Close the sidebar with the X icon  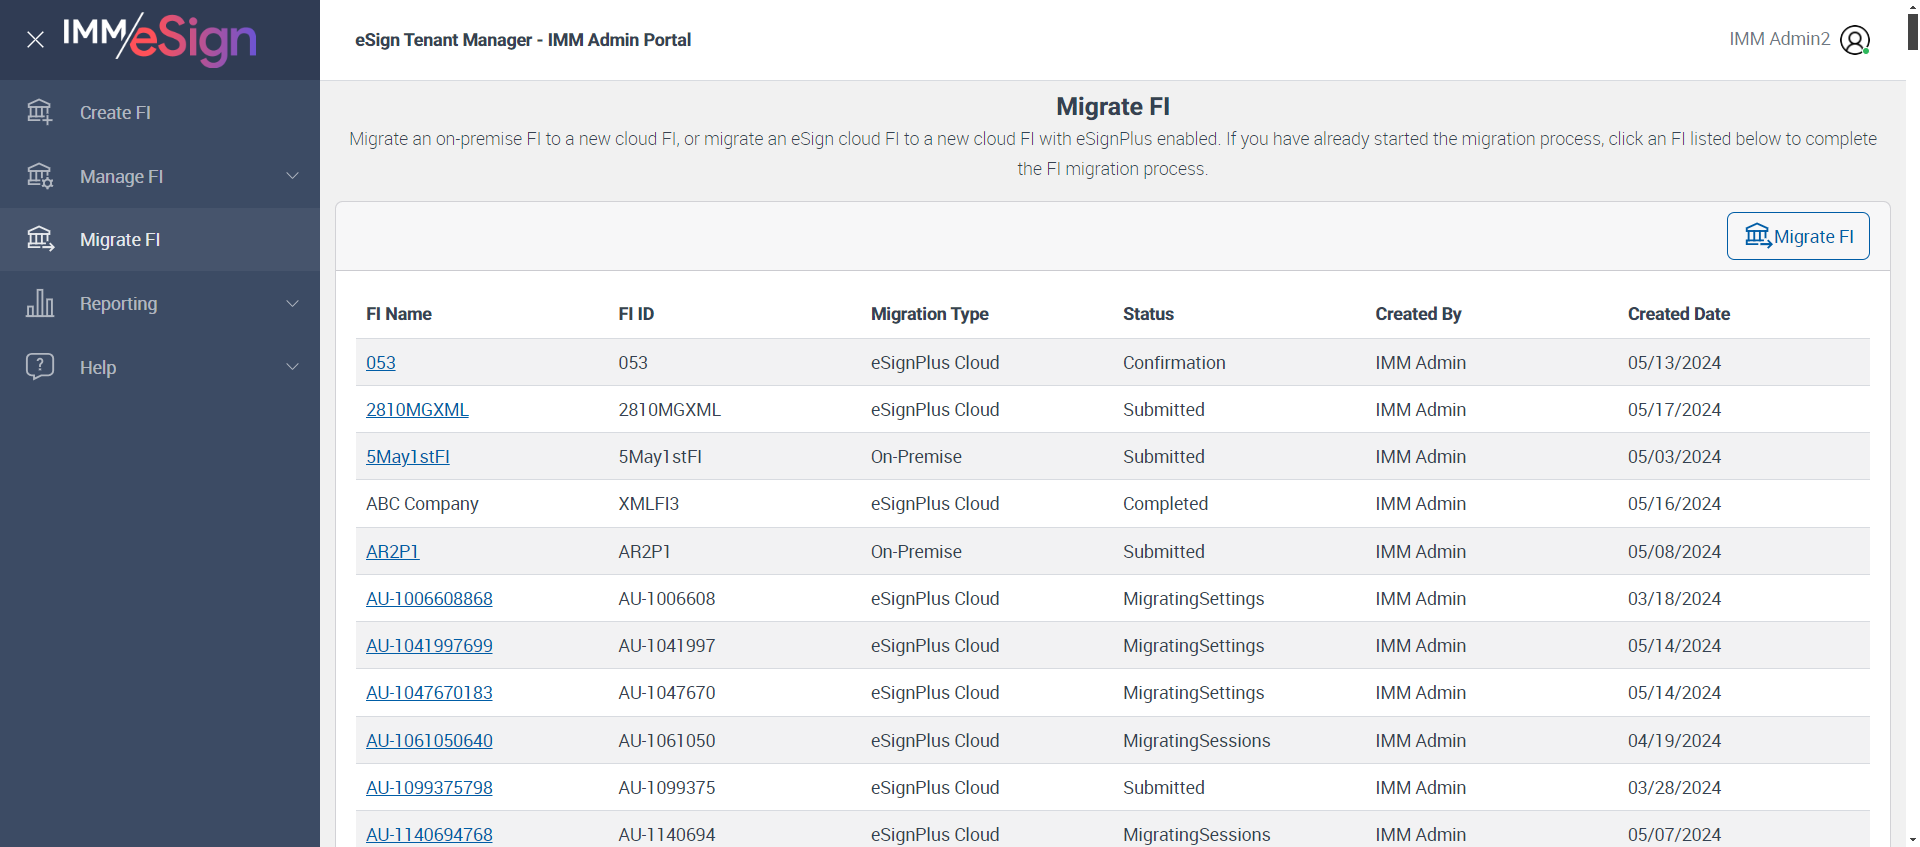(36, 40)
